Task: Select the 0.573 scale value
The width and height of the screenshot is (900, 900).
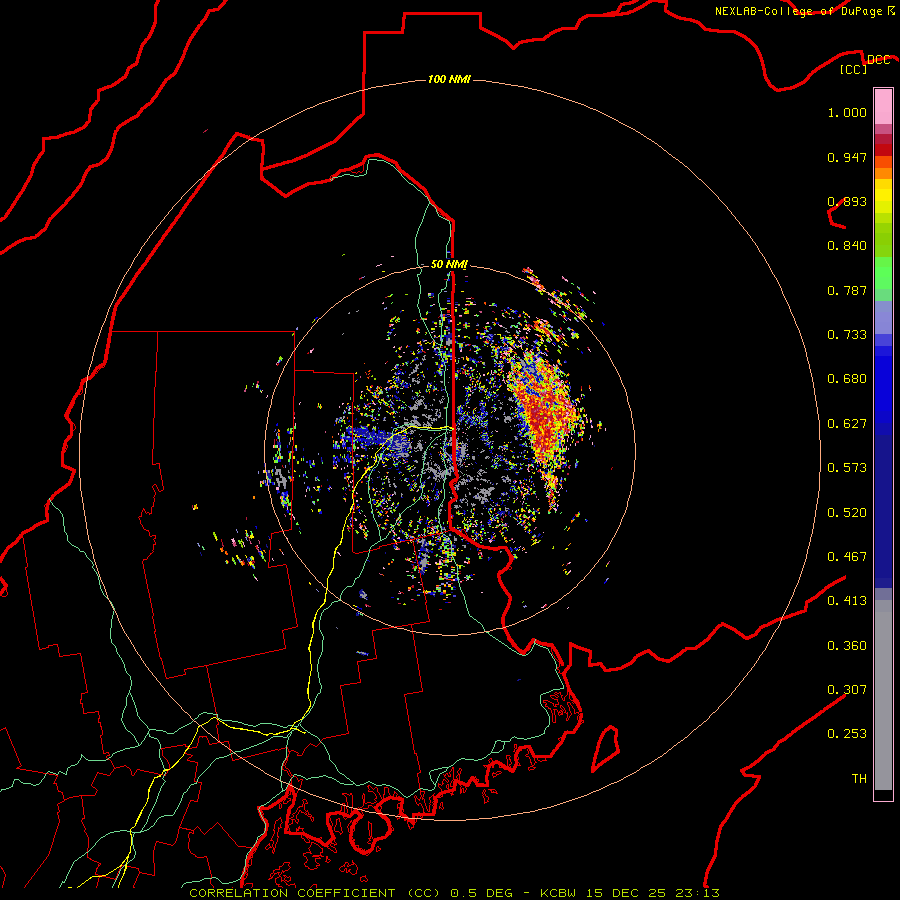Action: coord(847,468)
